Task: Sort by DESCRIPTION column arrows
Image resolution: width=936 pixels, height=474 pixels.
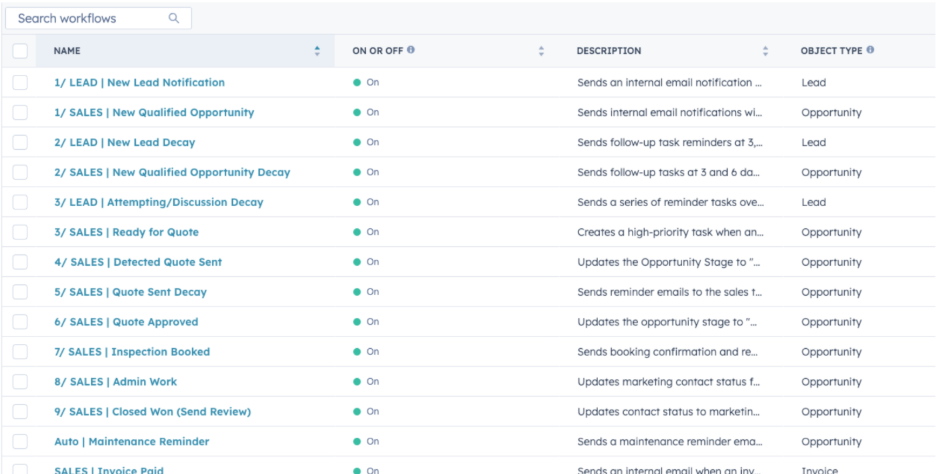Action: [765, 51]
